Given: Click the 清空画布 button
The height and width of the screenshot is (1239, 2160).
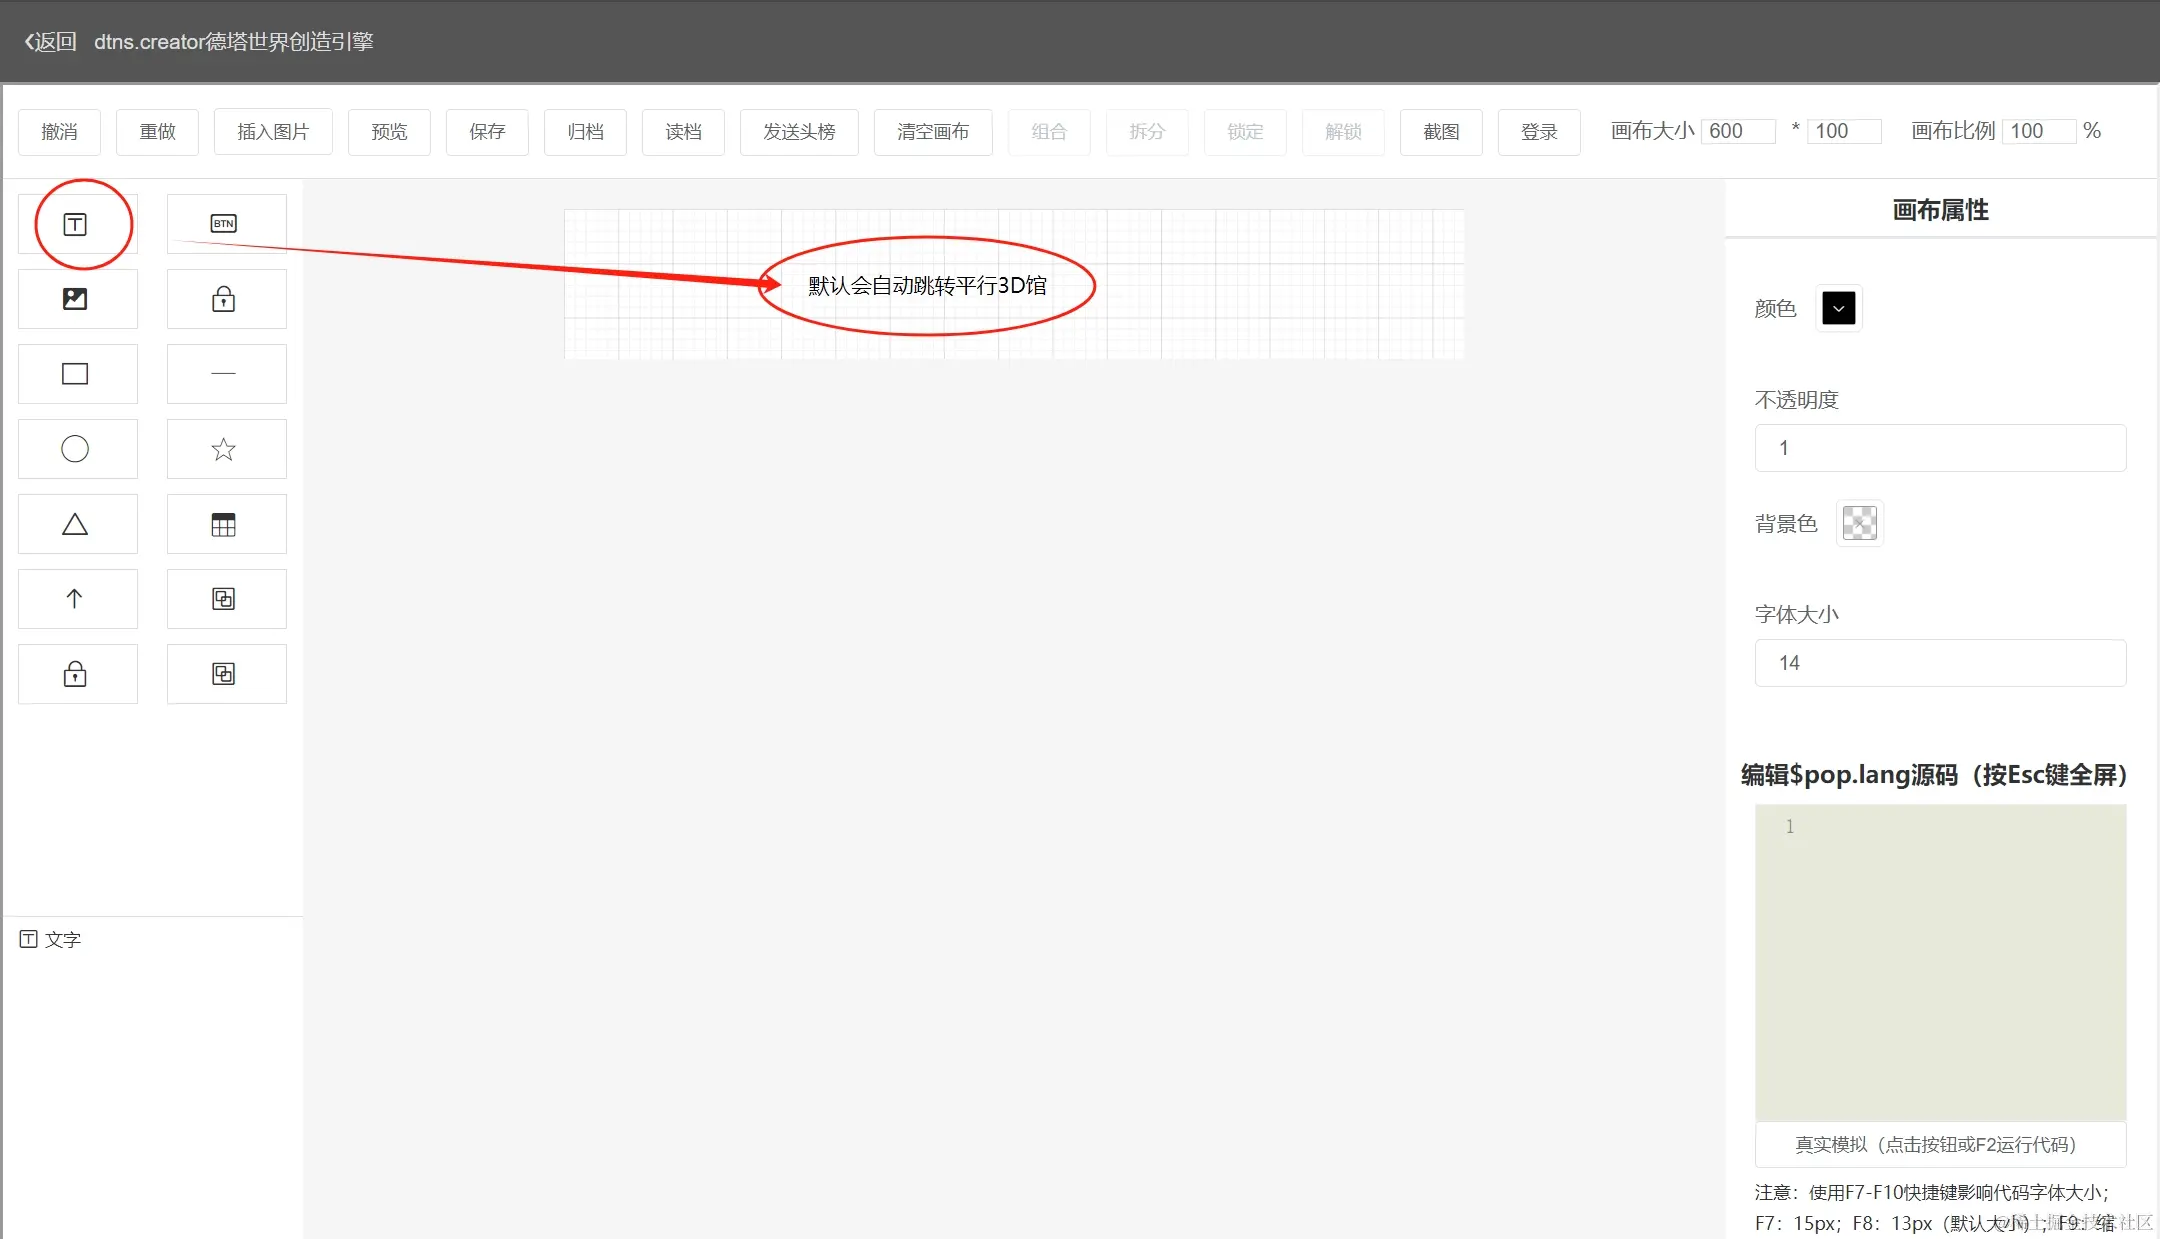Looking at the screenshot, I should [932, 132].
